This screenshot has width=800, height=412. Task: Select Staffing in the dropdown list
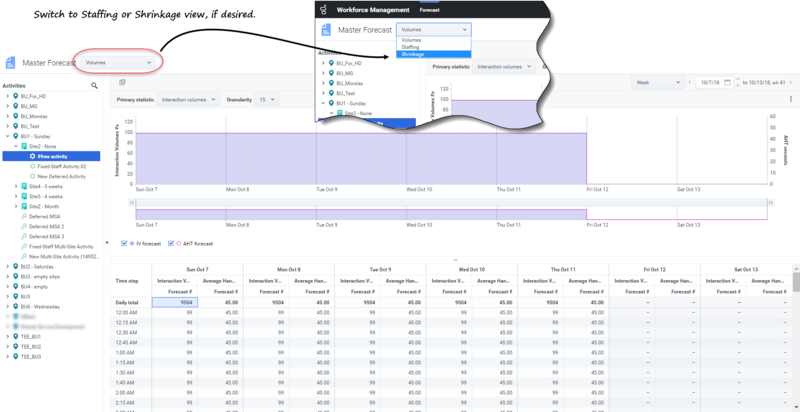[x=411, y=47]
